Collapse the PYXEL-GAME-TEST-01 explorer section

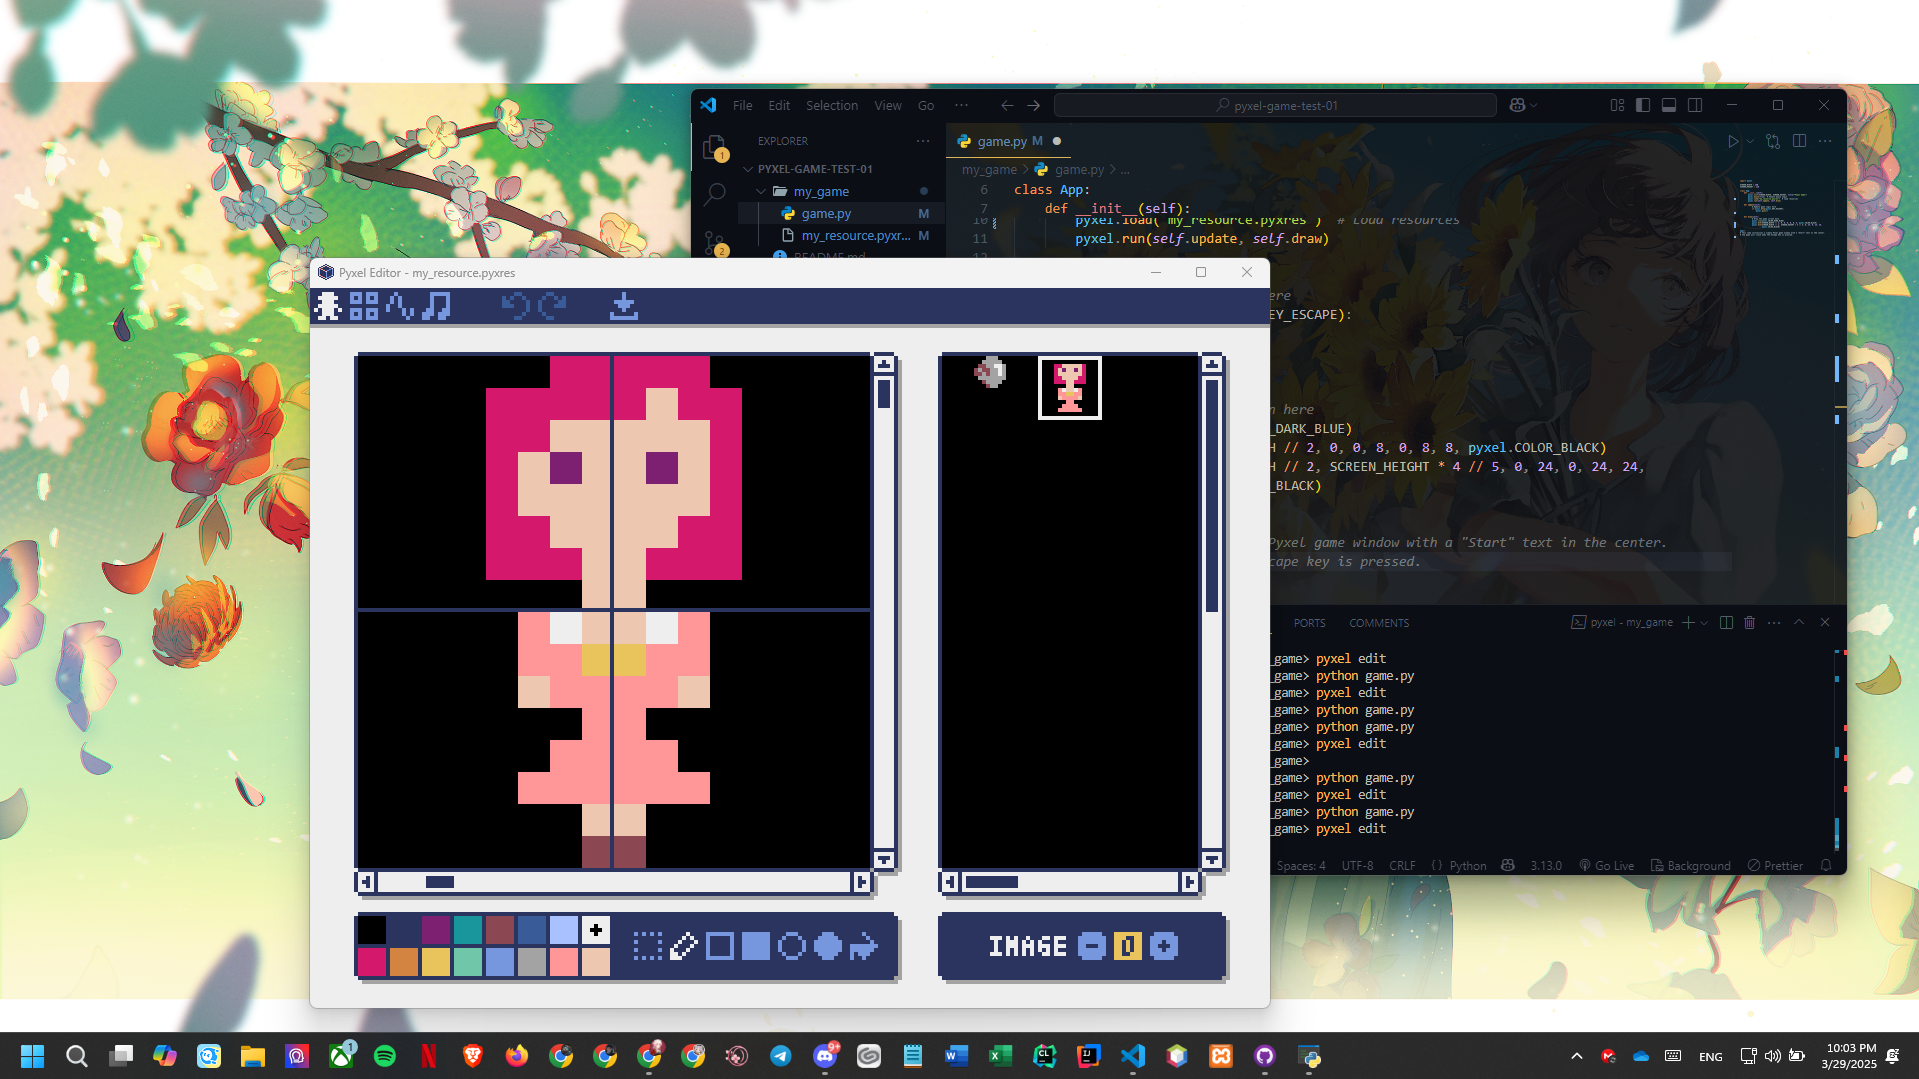pyautogui.click(x=815, y=169)
